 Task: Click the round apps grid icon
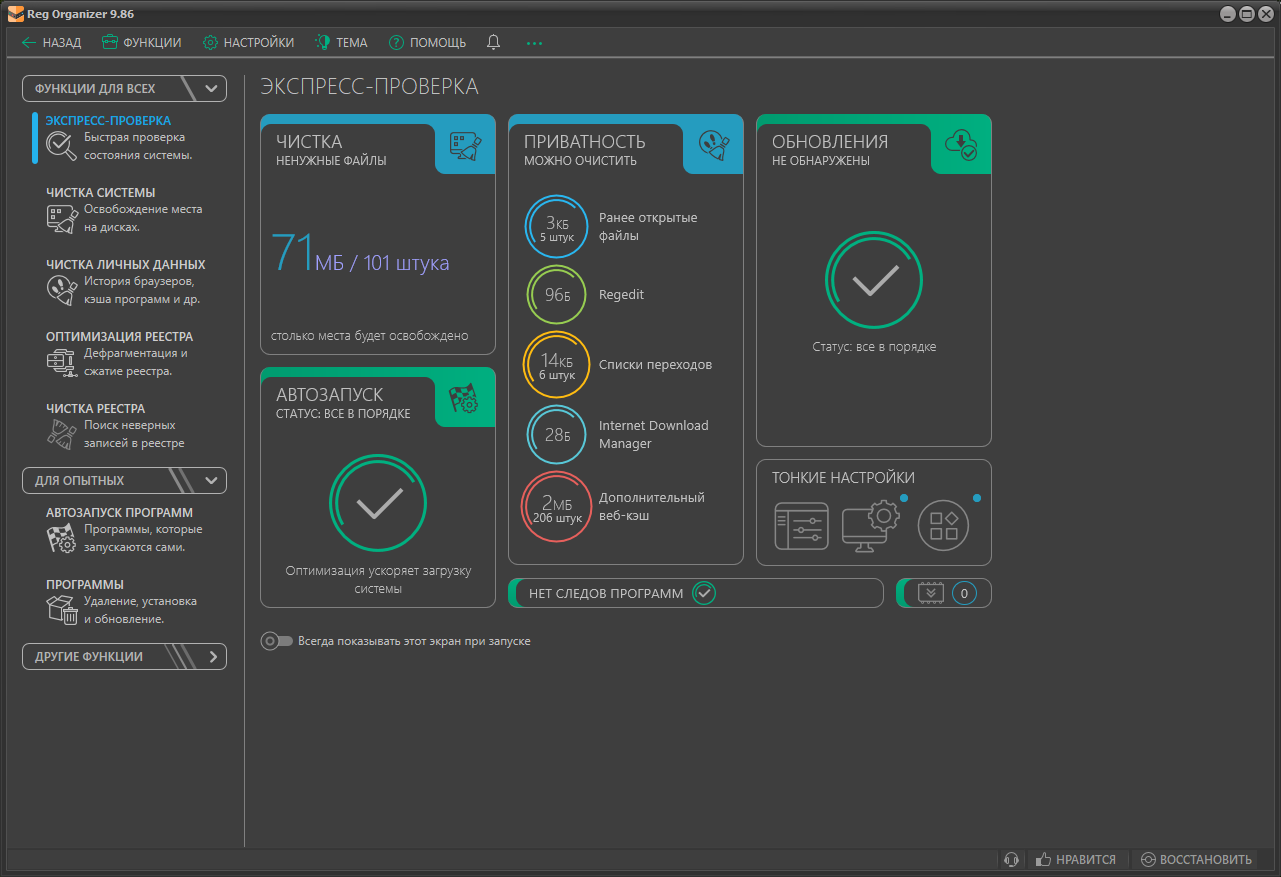coord(943,526)
